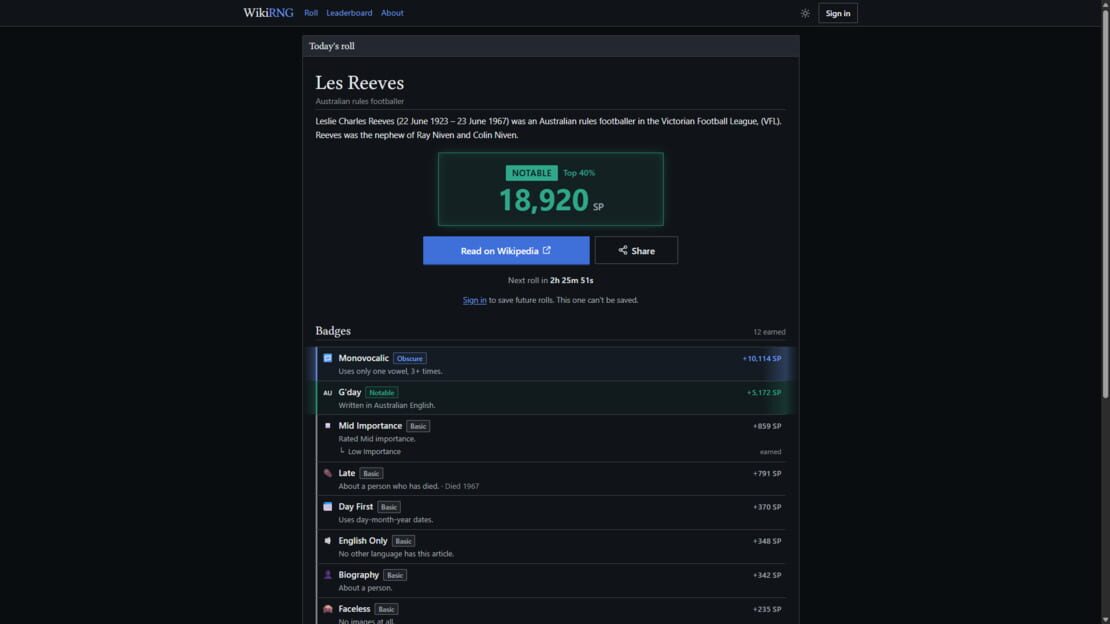Click the Notable tag on G'day badge

coord(382,392)
